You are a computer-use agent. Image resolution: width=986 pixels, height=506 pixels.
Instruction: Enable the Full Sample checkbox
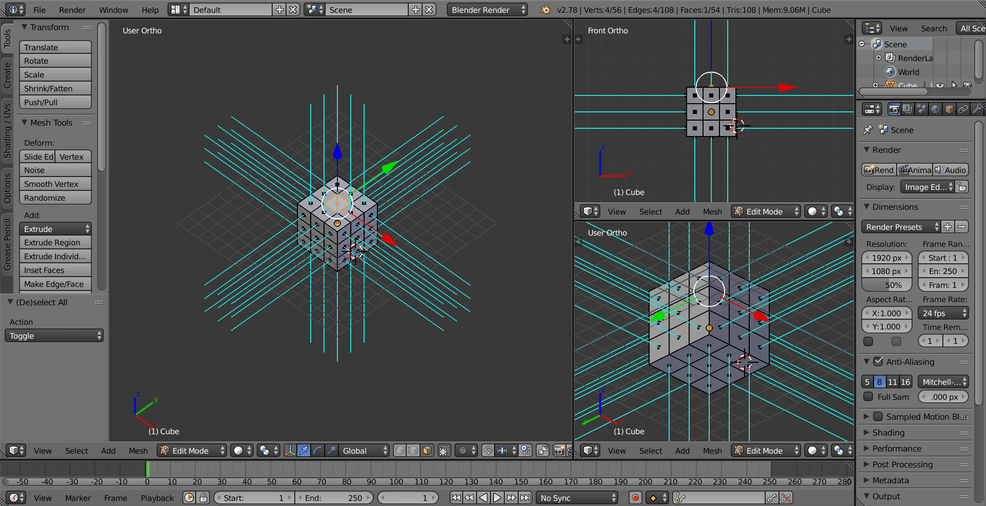click(868, 397)
